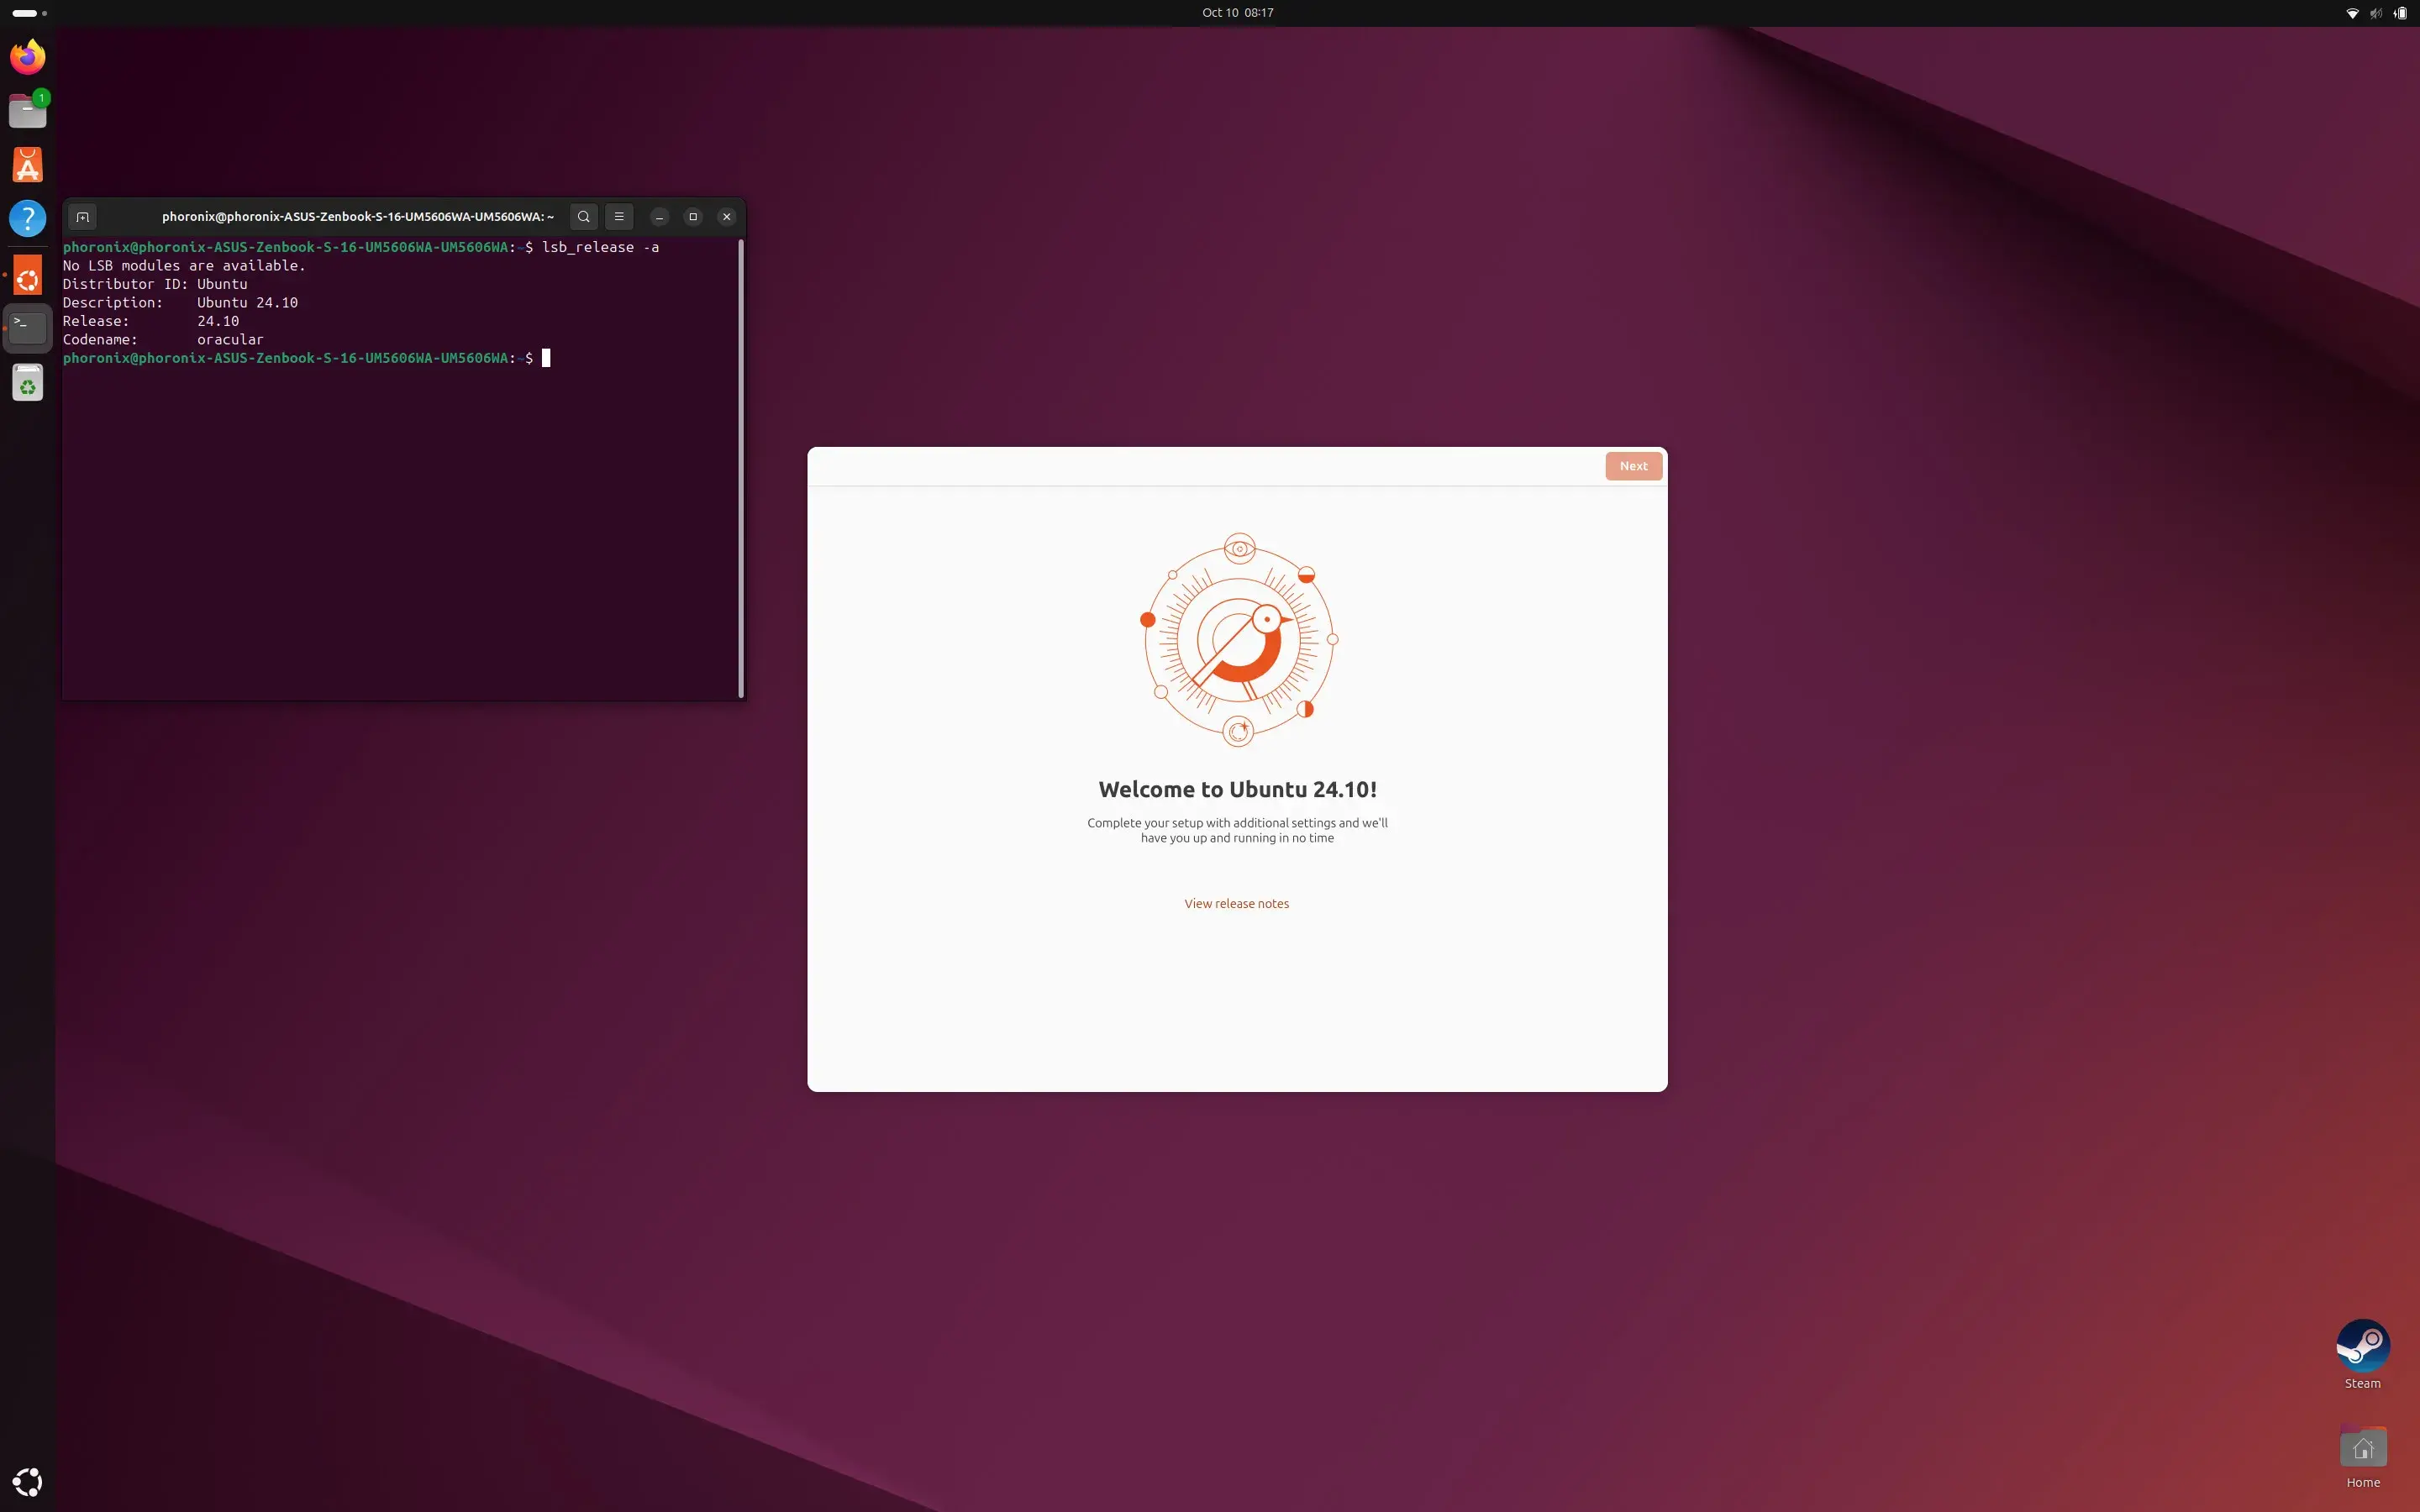2420x1512 pixels.
Task: Click the volume icon in system tray
Action: [2375, 14]
